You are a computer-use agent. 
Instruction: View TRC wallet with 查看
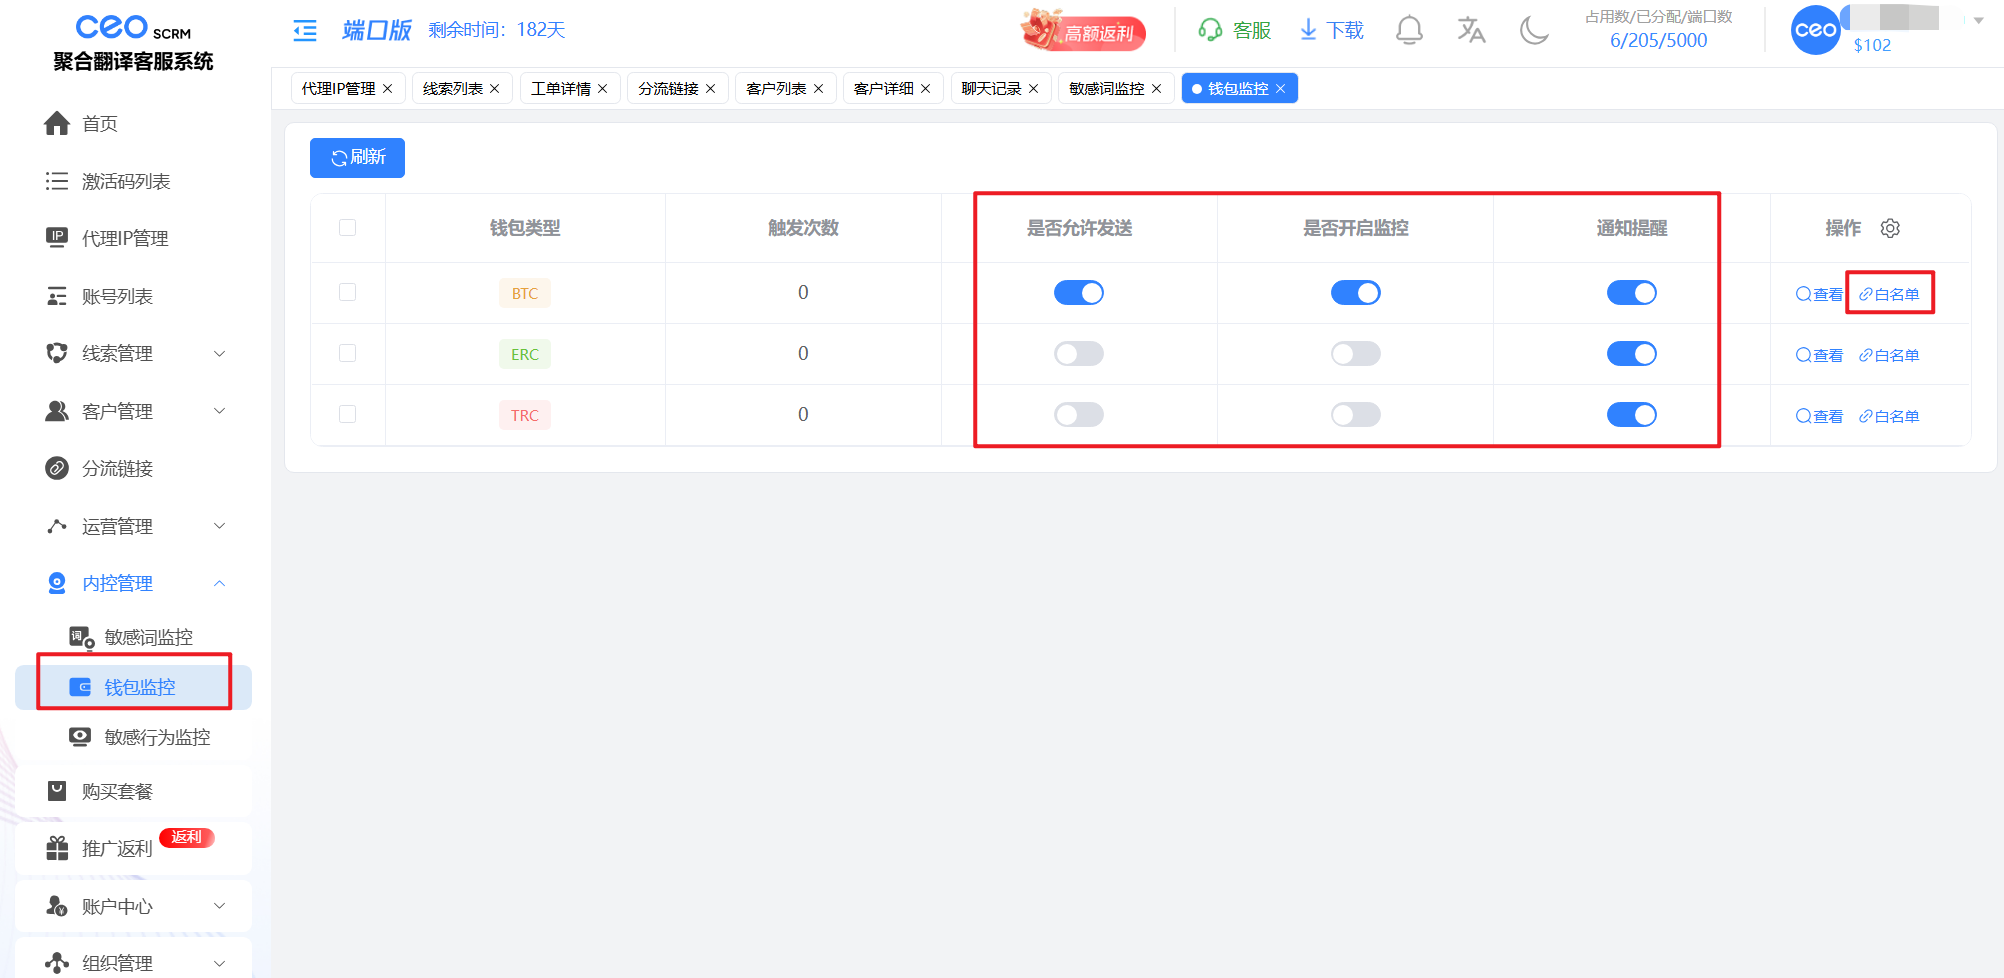point(1819,416)
